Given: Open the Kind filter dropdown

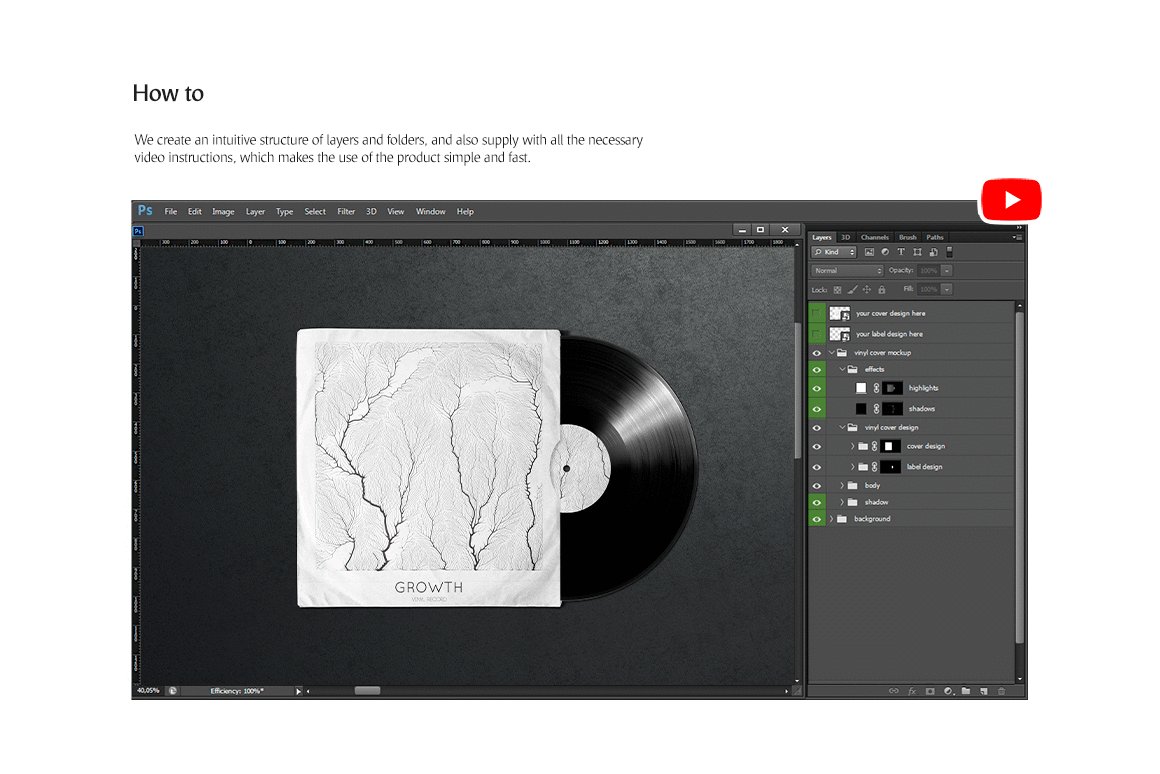Looking at the screenshot, I should pos(834,252).
